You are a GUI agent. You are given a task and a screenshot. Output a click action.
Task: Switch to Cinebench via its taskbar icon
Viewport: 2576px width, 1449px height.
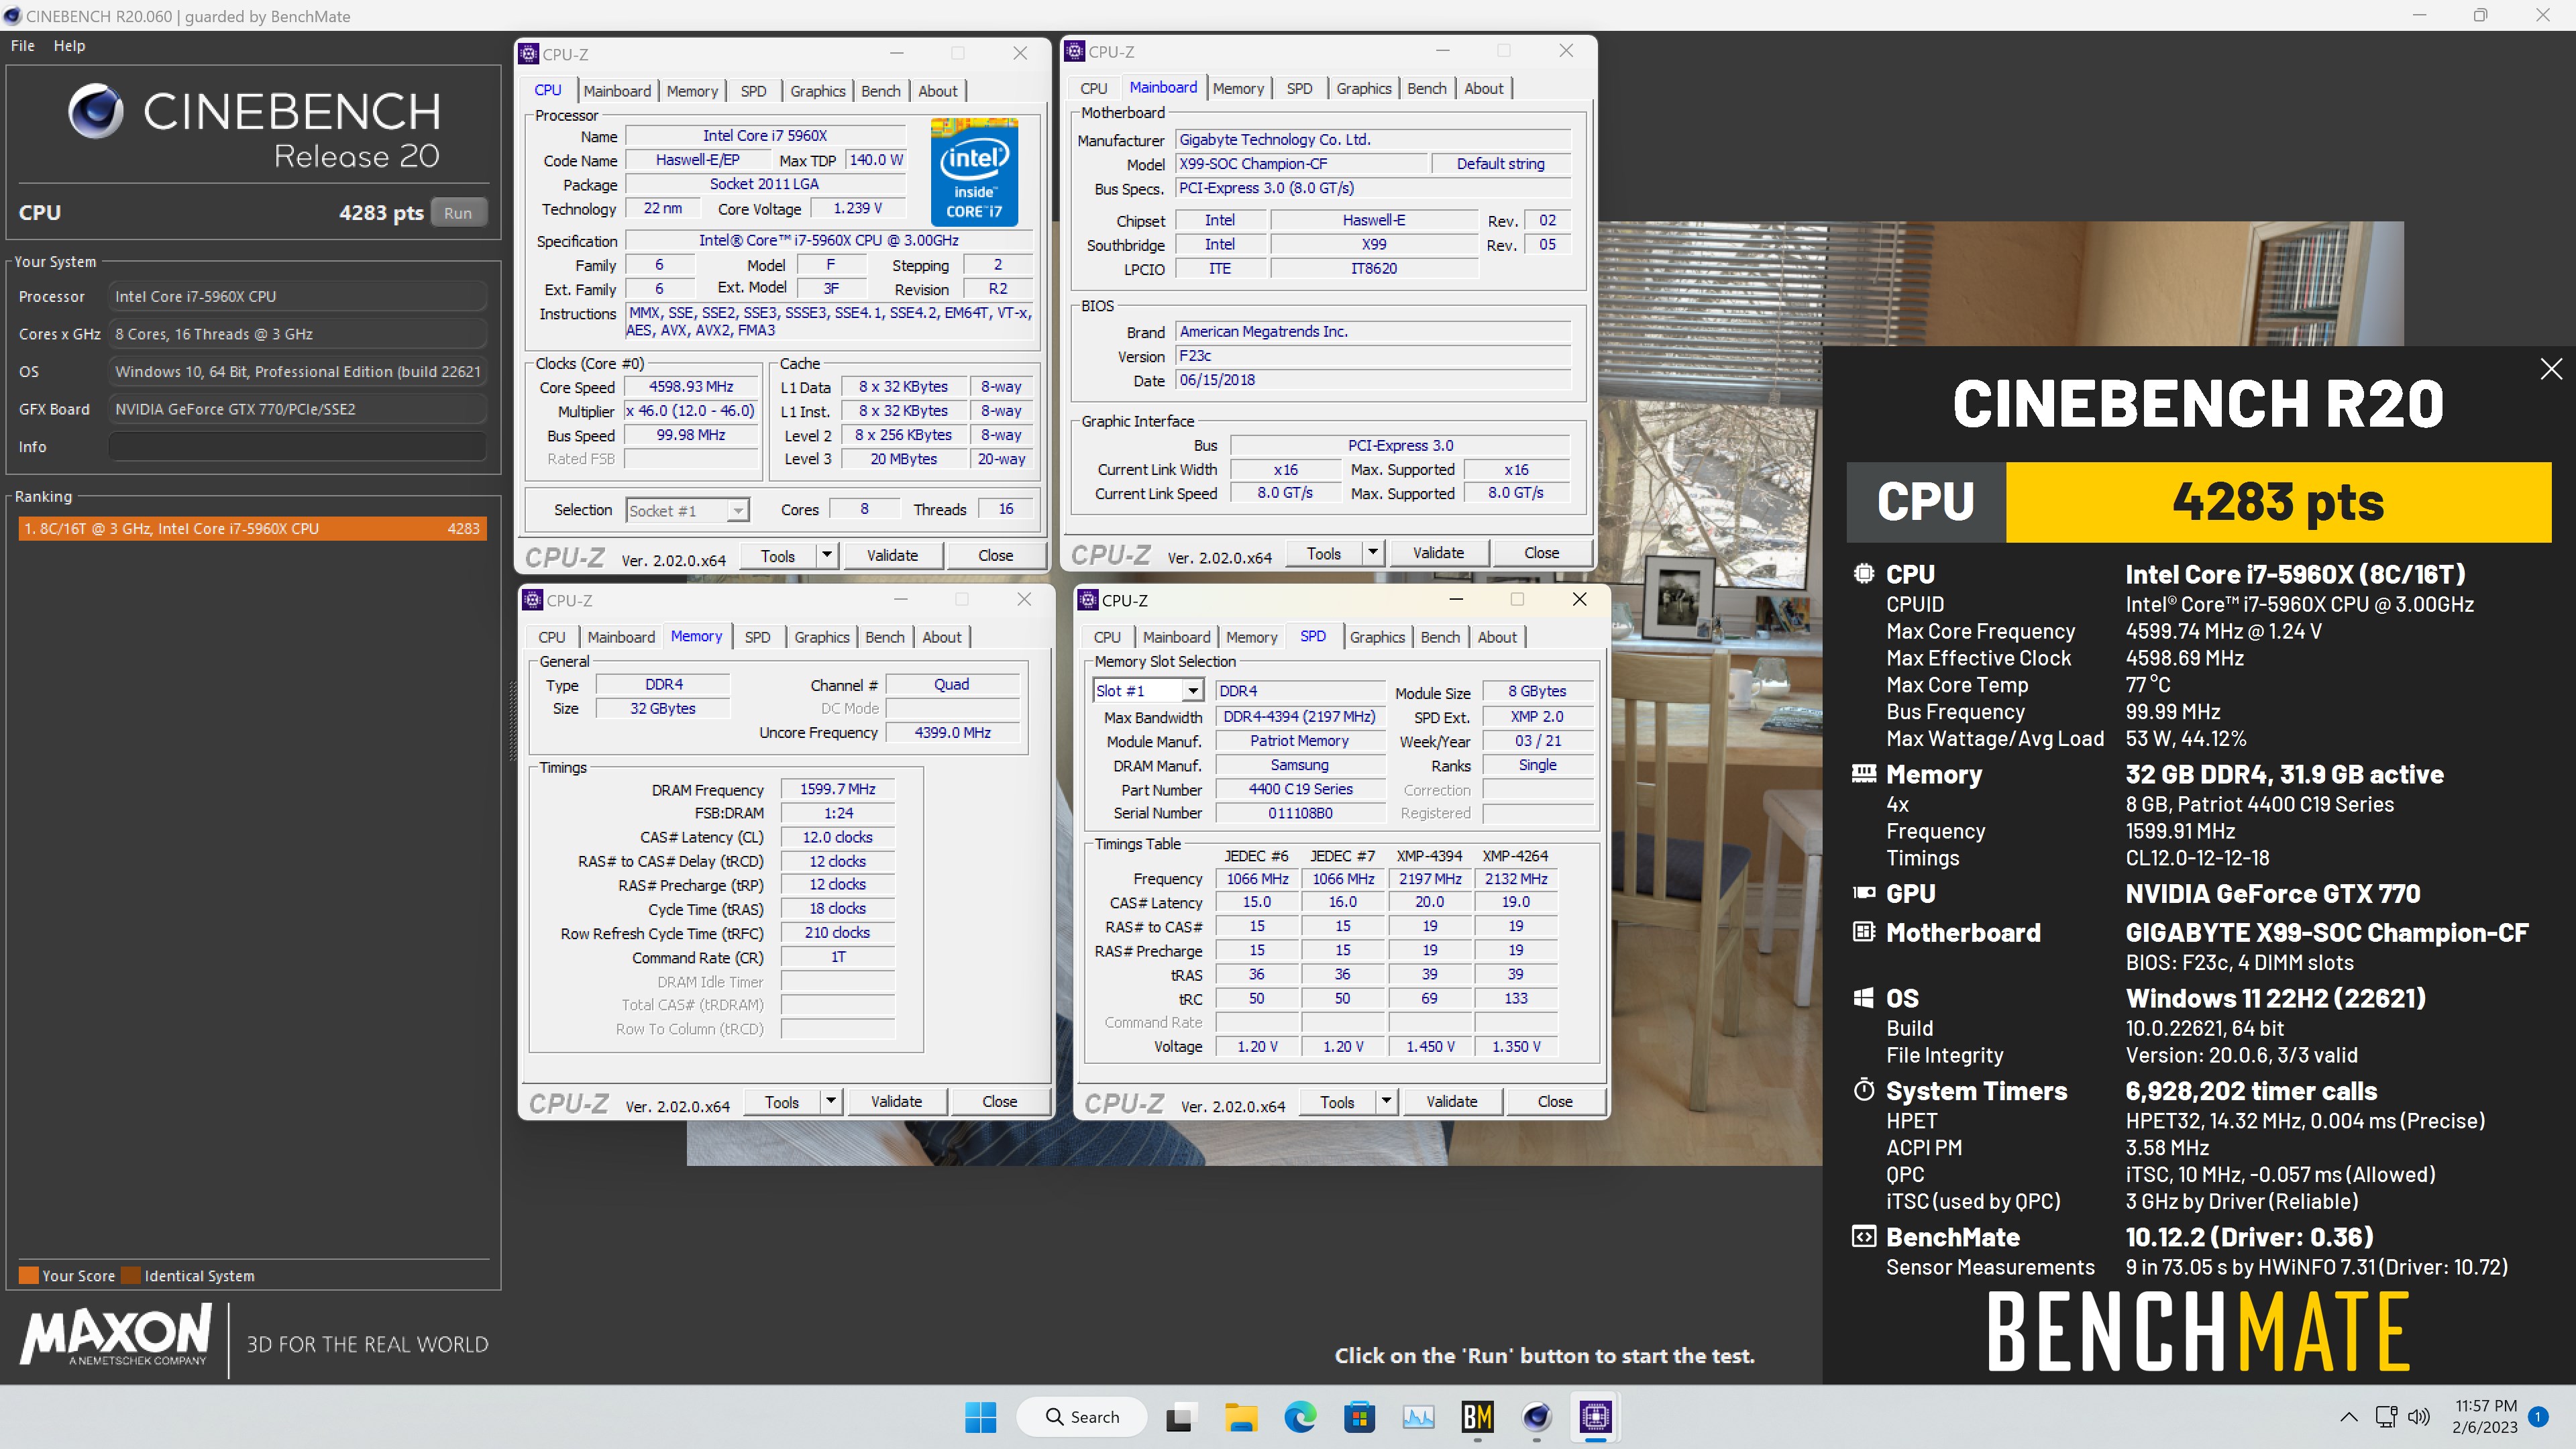pyautogui.click(x=1537, y=1416)
